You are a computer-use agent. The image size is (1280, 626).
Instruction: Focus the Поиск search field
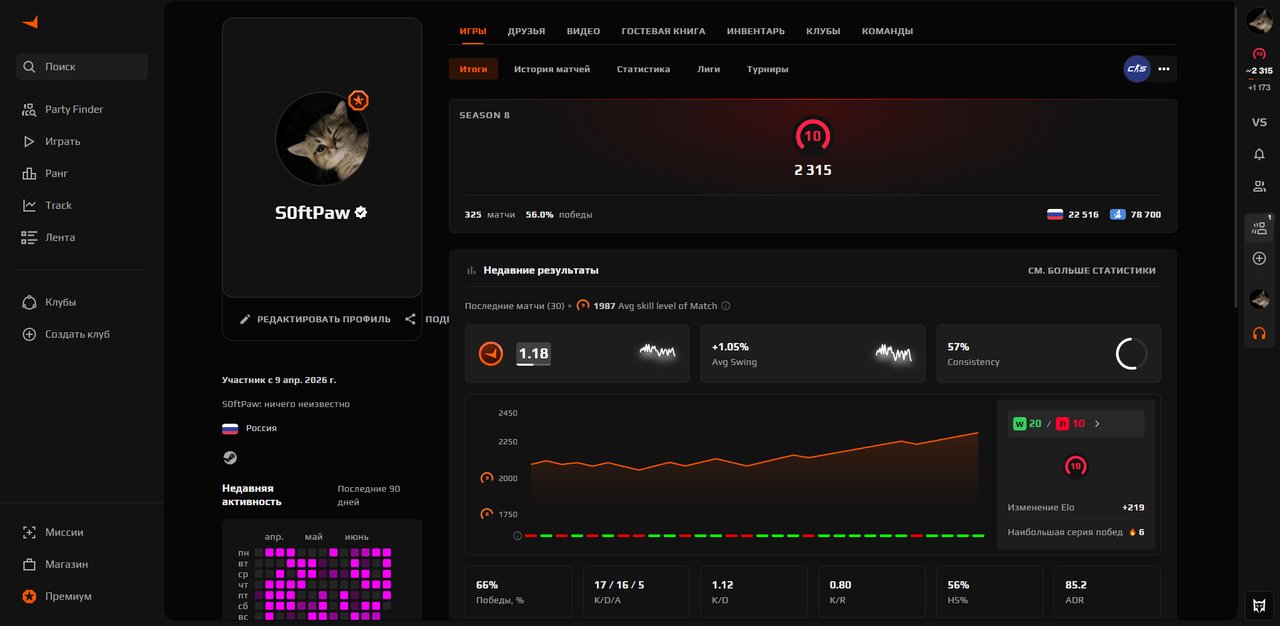coord(82,67)
